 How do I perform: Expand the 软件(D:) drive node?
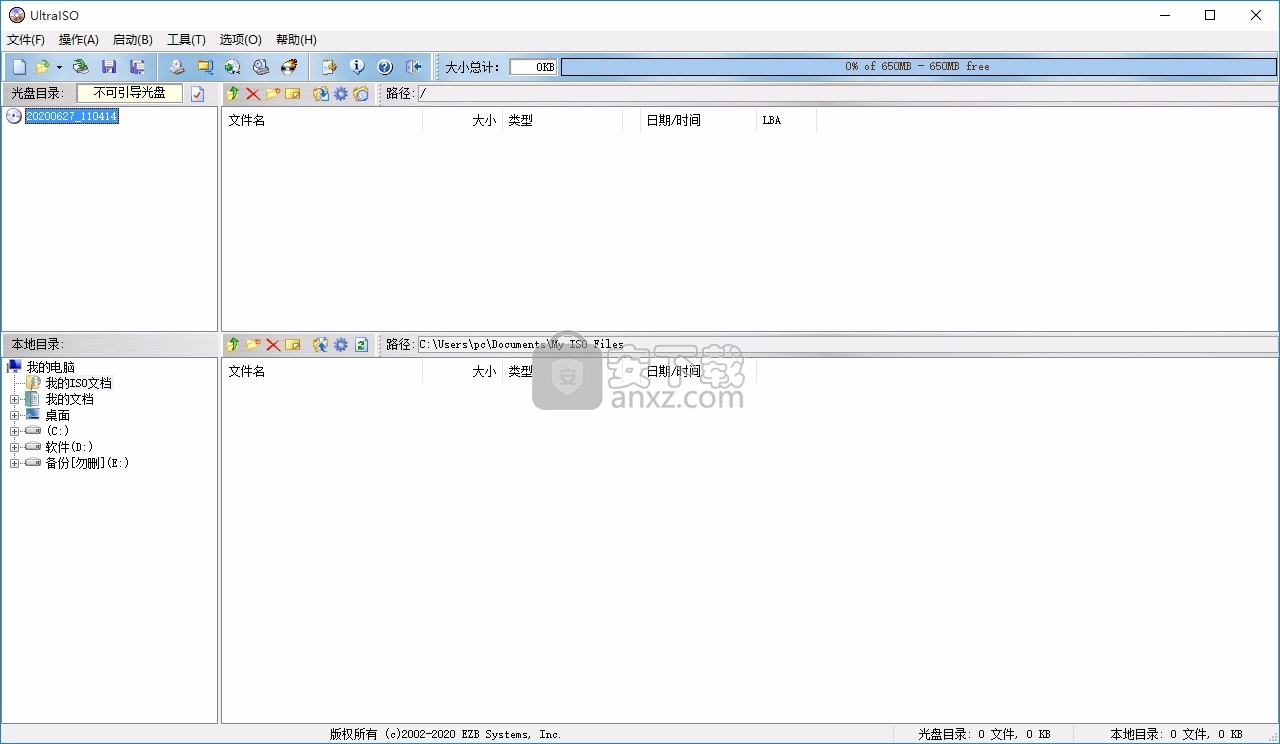pyautogui.click(x=14, y=447)
